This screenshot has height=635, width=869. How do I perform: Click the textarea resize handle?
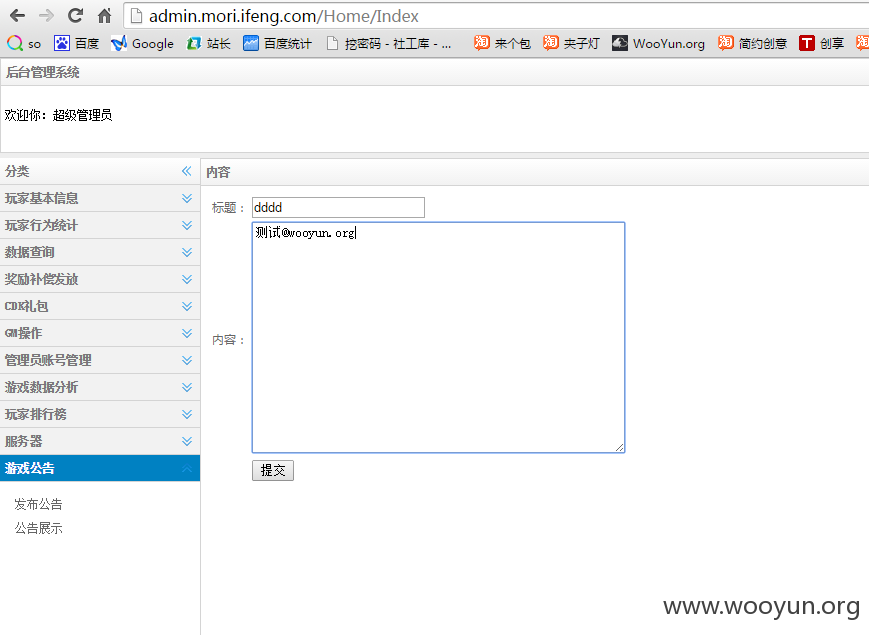pos(620,448)
